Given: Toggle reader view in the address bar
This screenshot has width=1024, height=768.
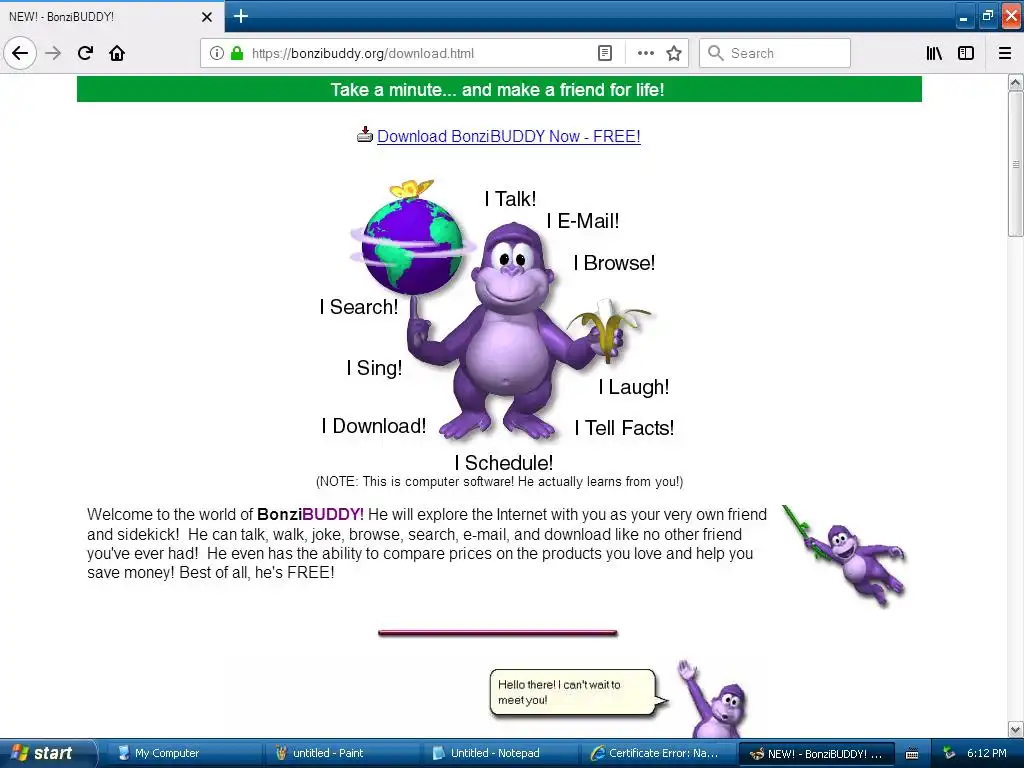Looking at the screenshot, I should coord(605,53).
